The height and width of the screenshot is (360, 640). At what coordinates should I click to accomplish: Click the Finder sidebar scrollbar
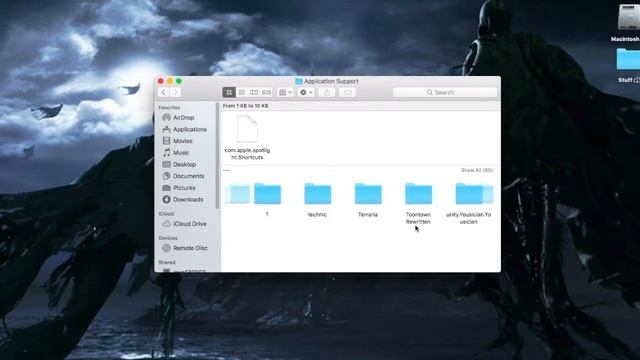click(x=217, y=155)
